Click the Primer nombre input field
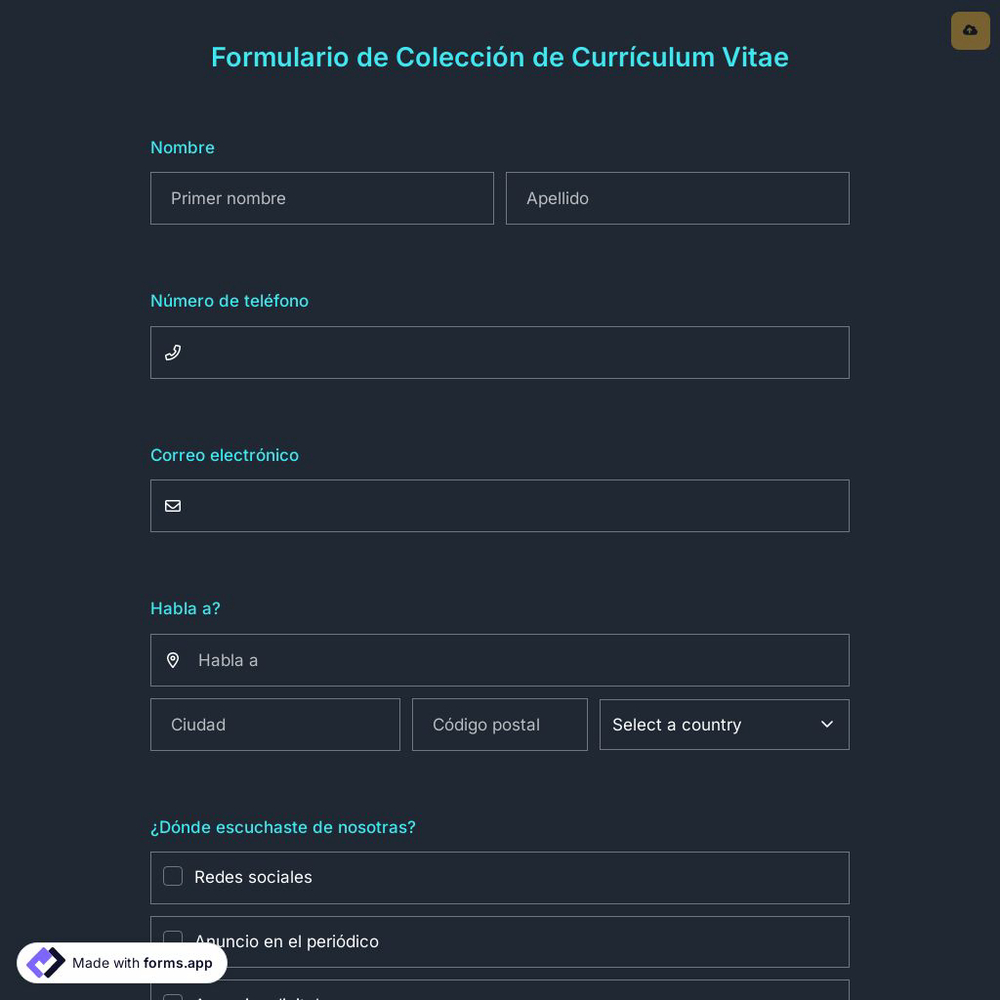The height and width of the screenshot is (1000, 1000). click(322, 198)
